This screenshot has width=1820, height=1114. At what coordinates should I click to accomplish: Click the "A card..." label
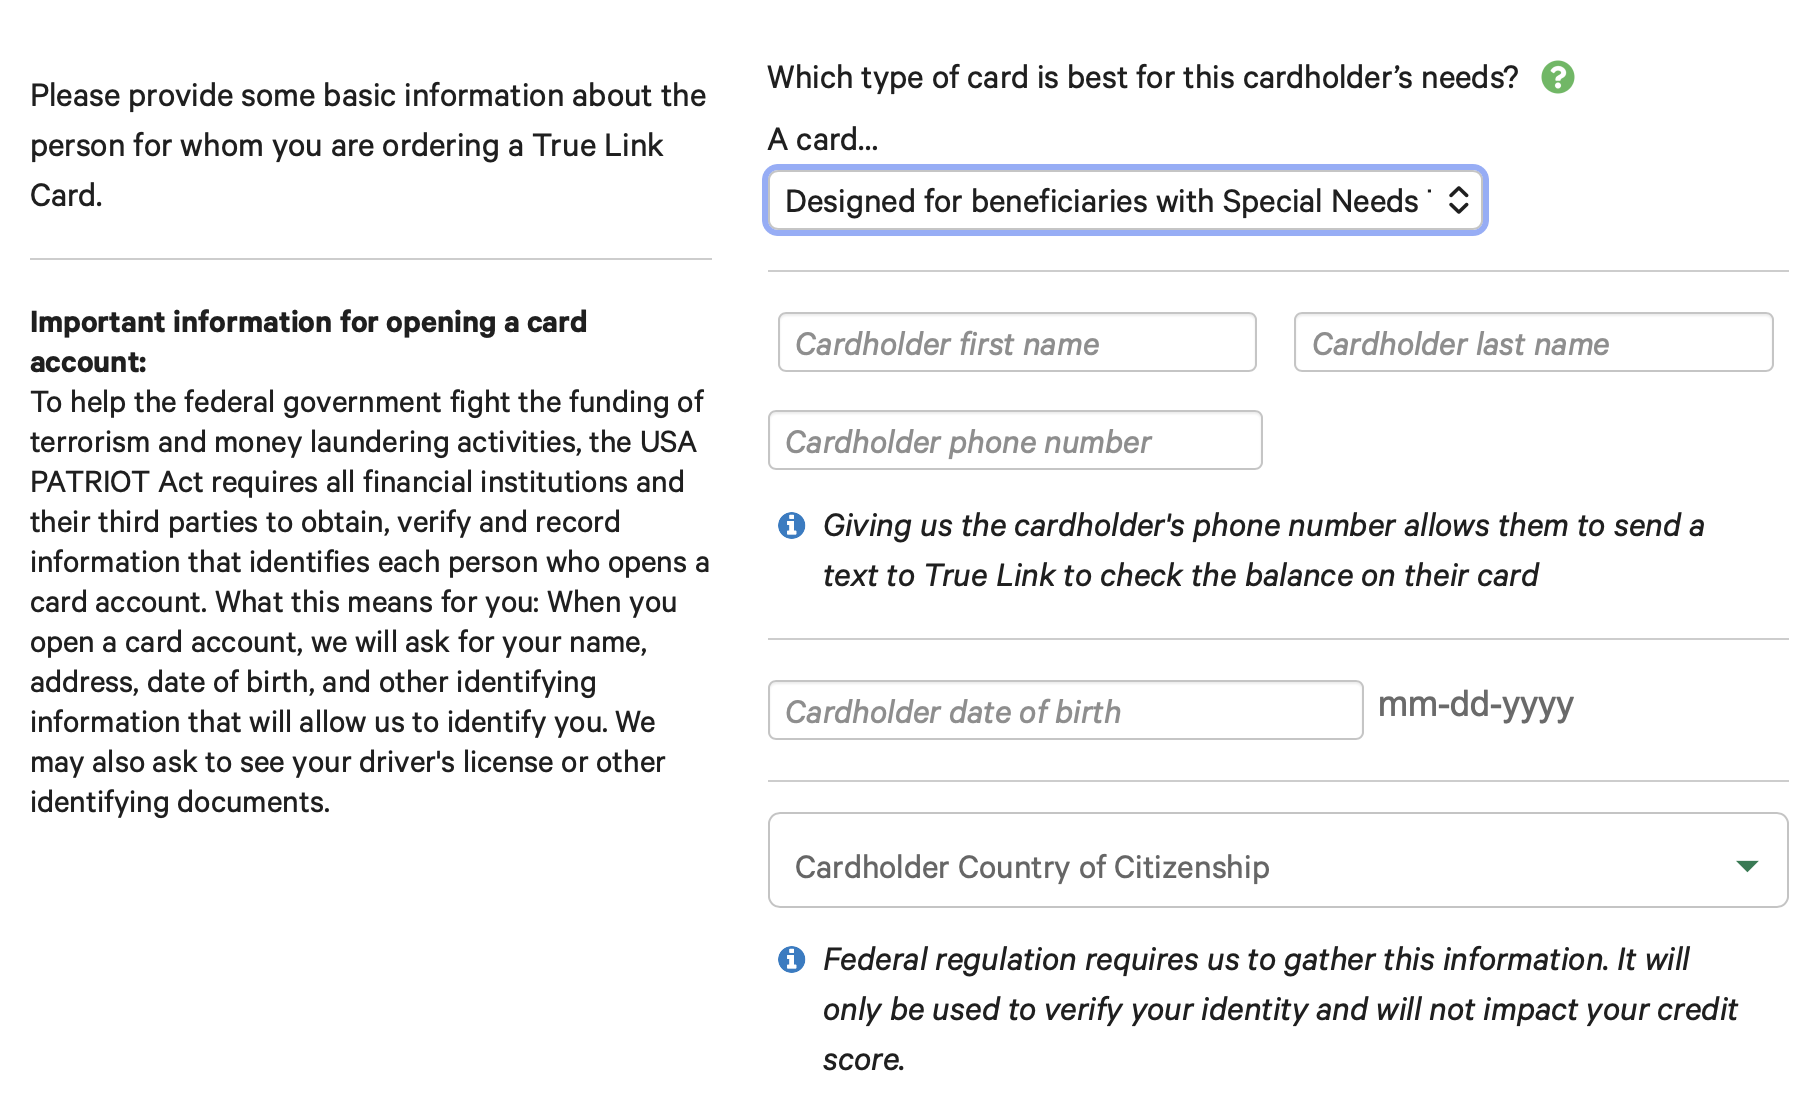click(x=822, y=139)
